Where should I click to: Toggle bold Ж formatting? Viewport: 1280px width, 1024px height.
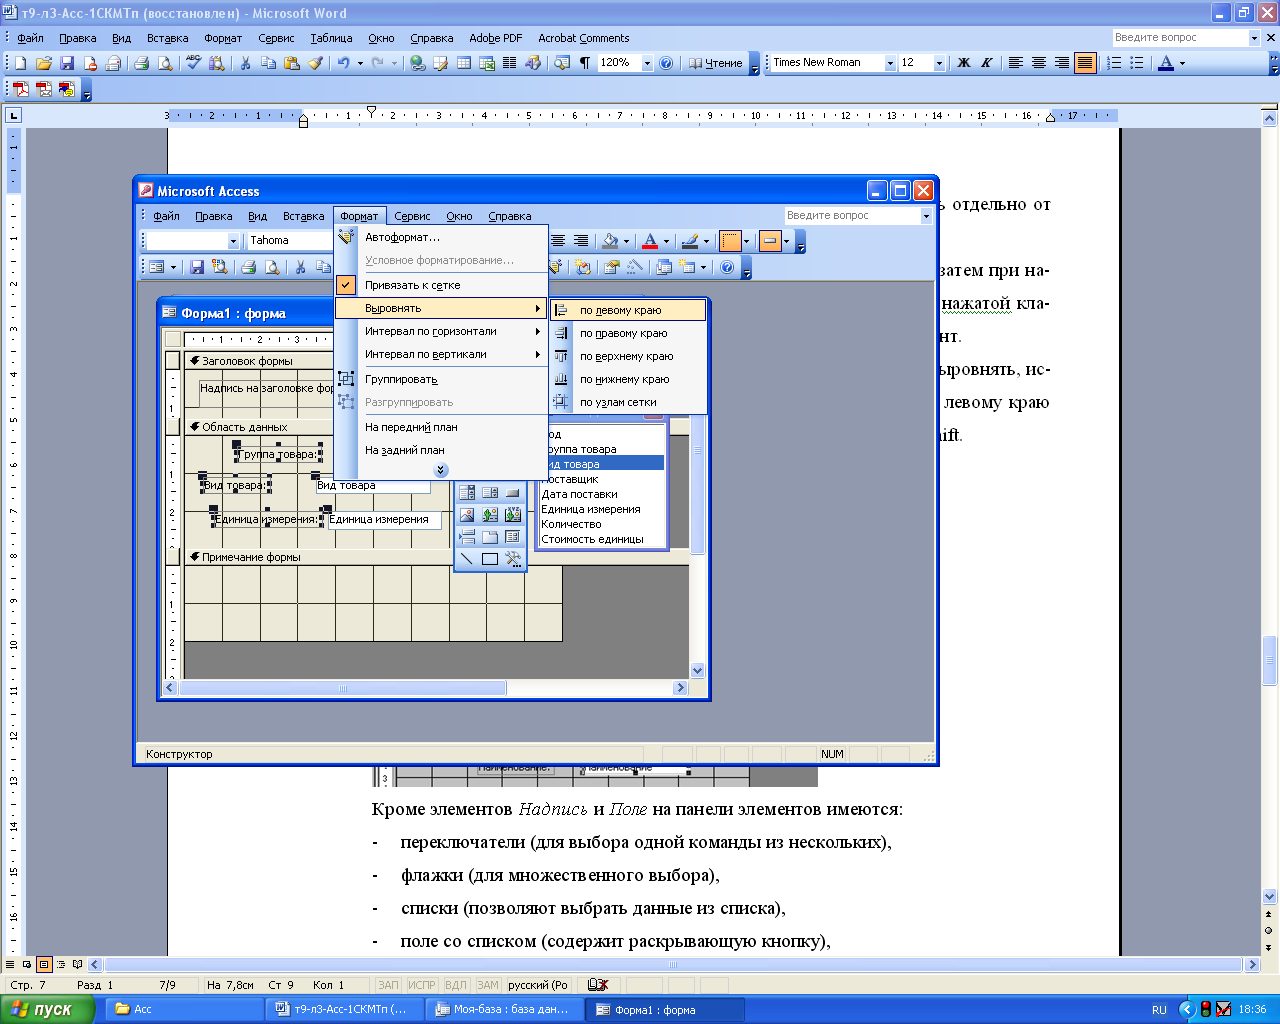point(964,63)
